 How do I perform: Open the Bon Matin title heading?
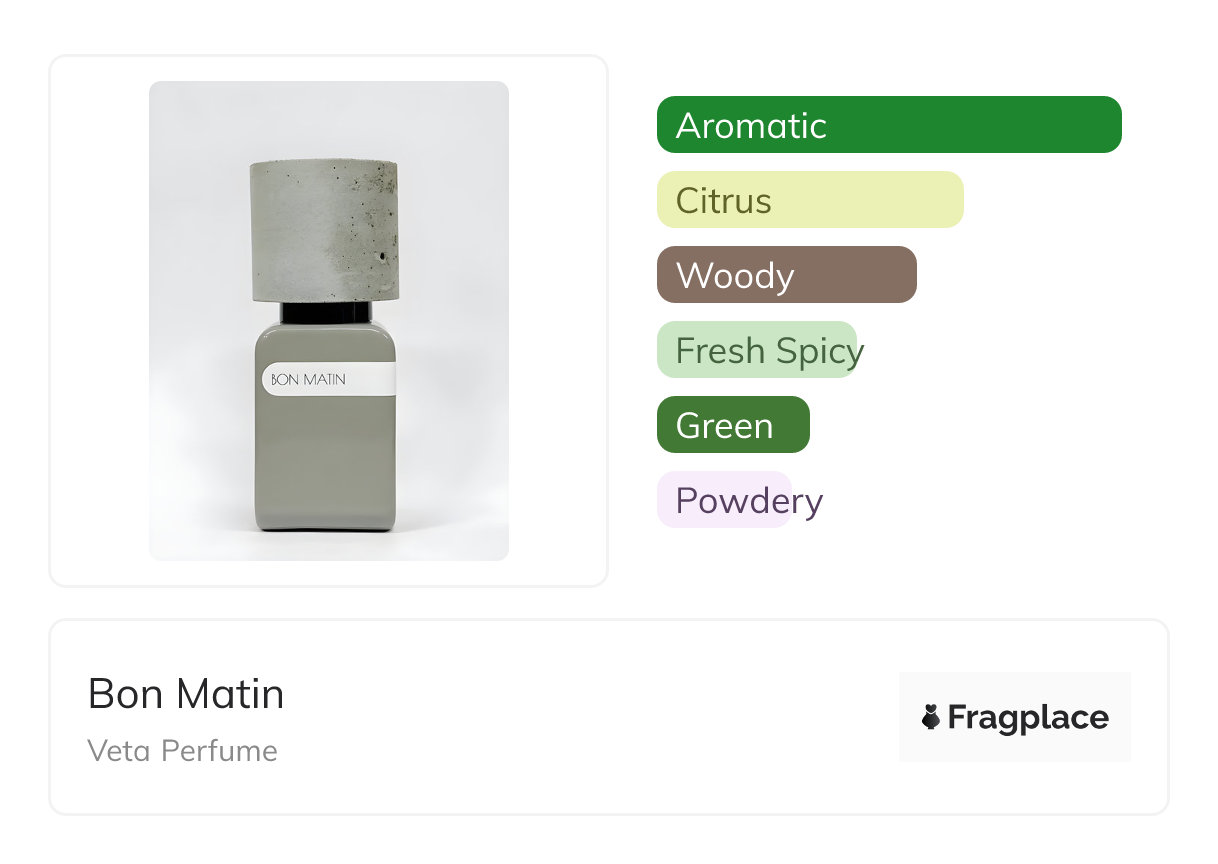(x=186, y=694)
